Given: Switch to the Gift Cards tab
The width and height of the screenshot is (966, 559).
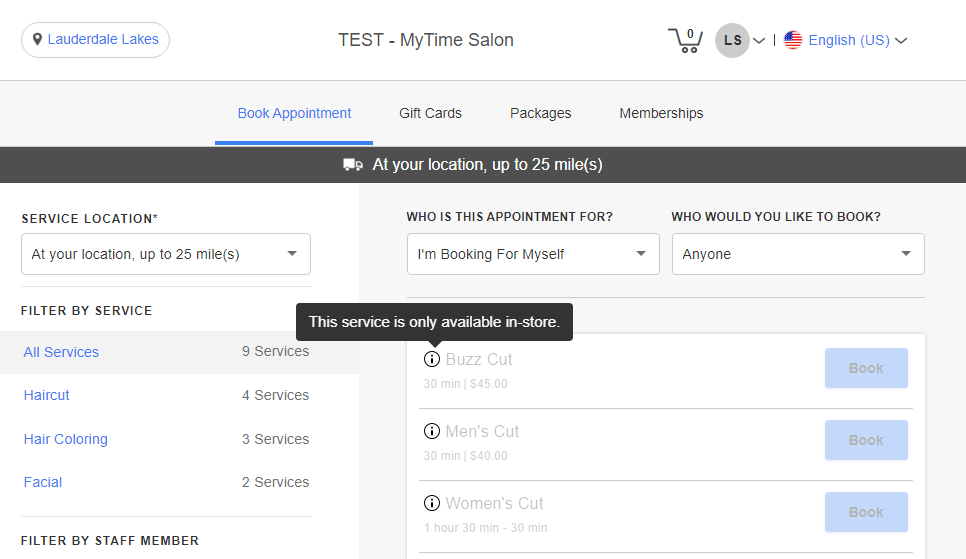Looking at the screenshot, I should [430, 113].
